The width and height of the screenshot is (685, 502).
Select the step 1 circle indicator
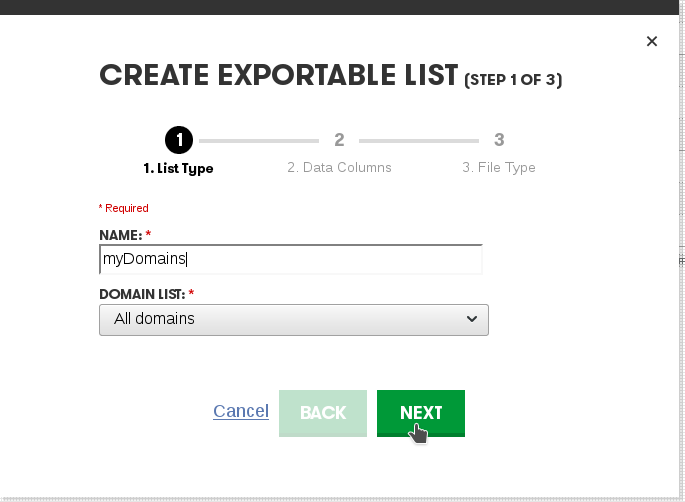[179, 140]
